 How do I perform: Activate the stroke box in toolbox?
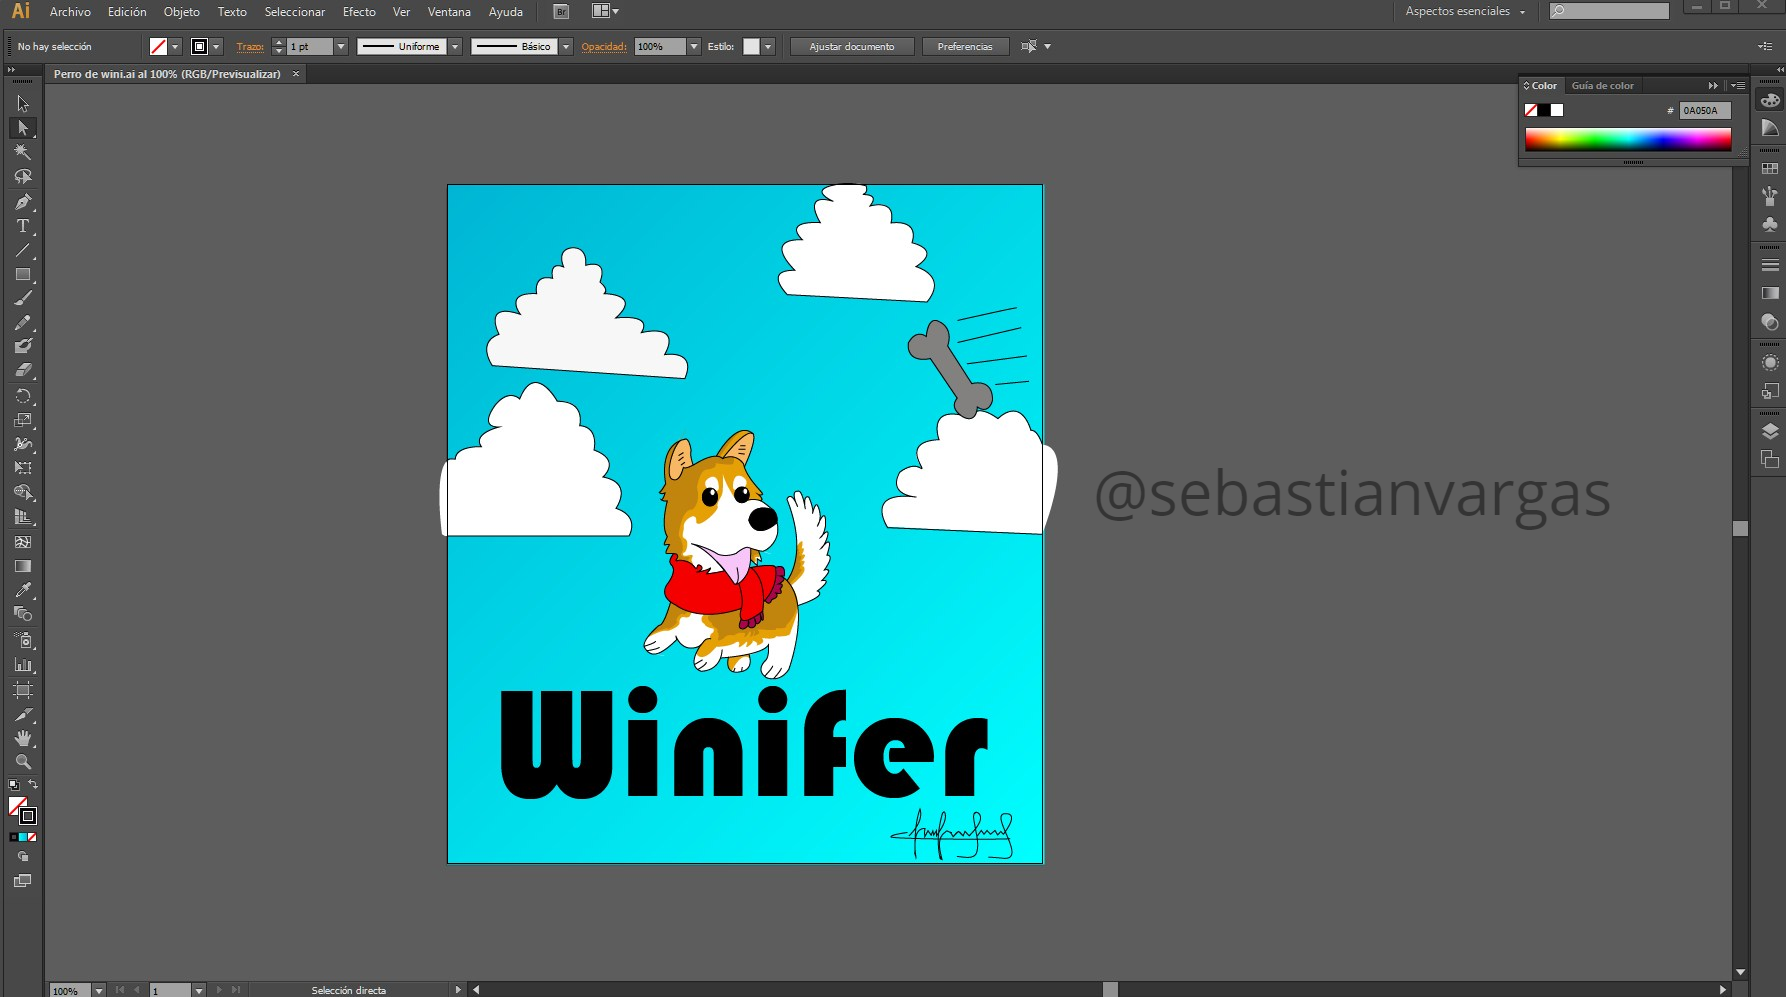28,816
